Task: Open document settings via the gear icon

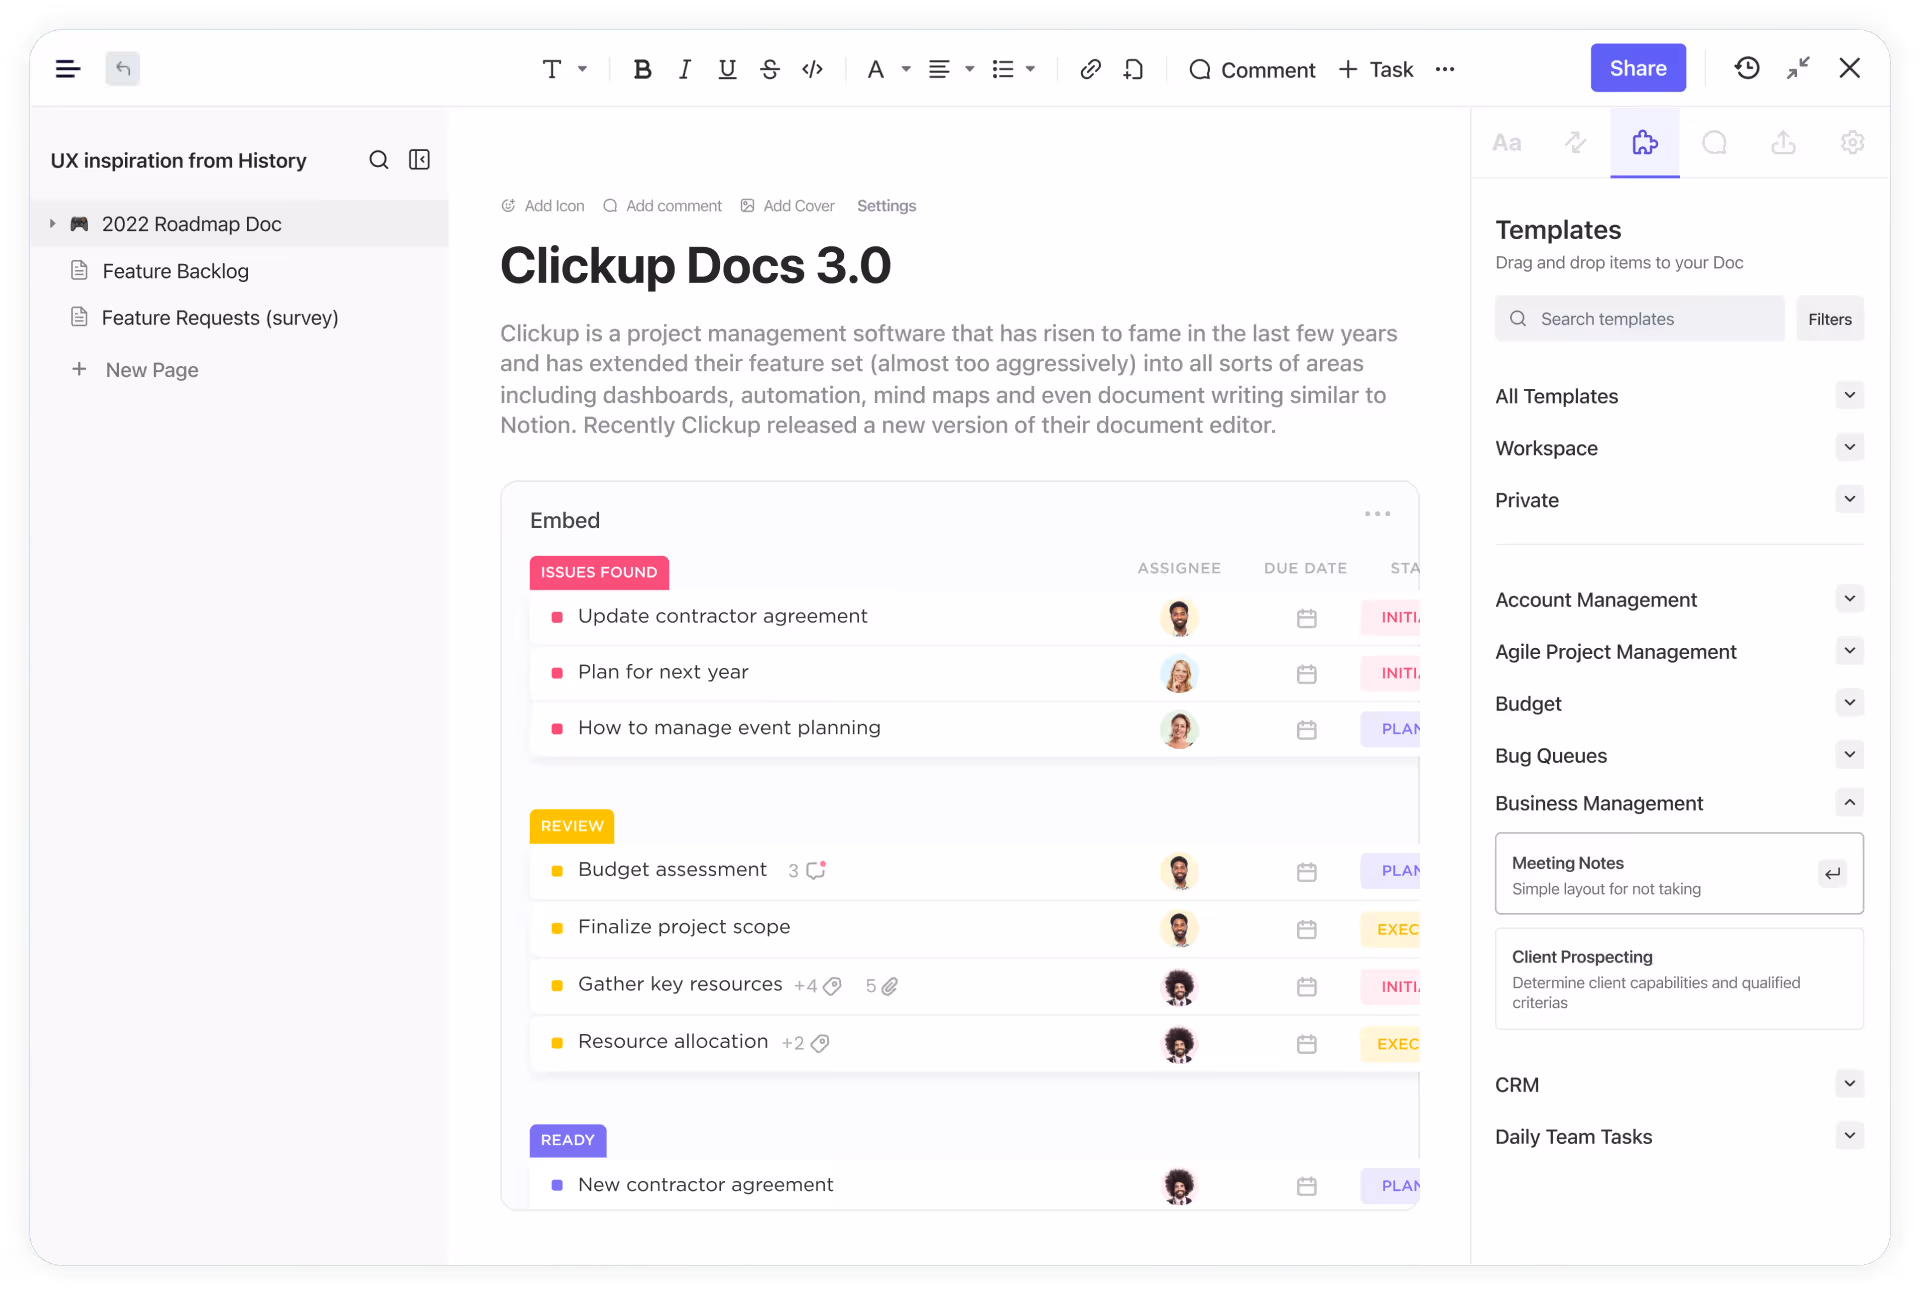Action: [1852, 143]
